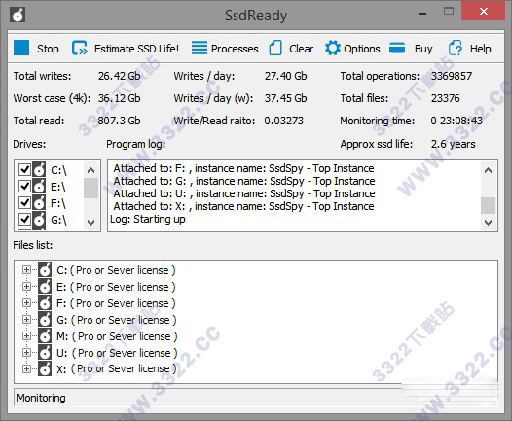Click the Buy toolbar label
Viewport: 512px width, 421px height.
tap(423, 49)
